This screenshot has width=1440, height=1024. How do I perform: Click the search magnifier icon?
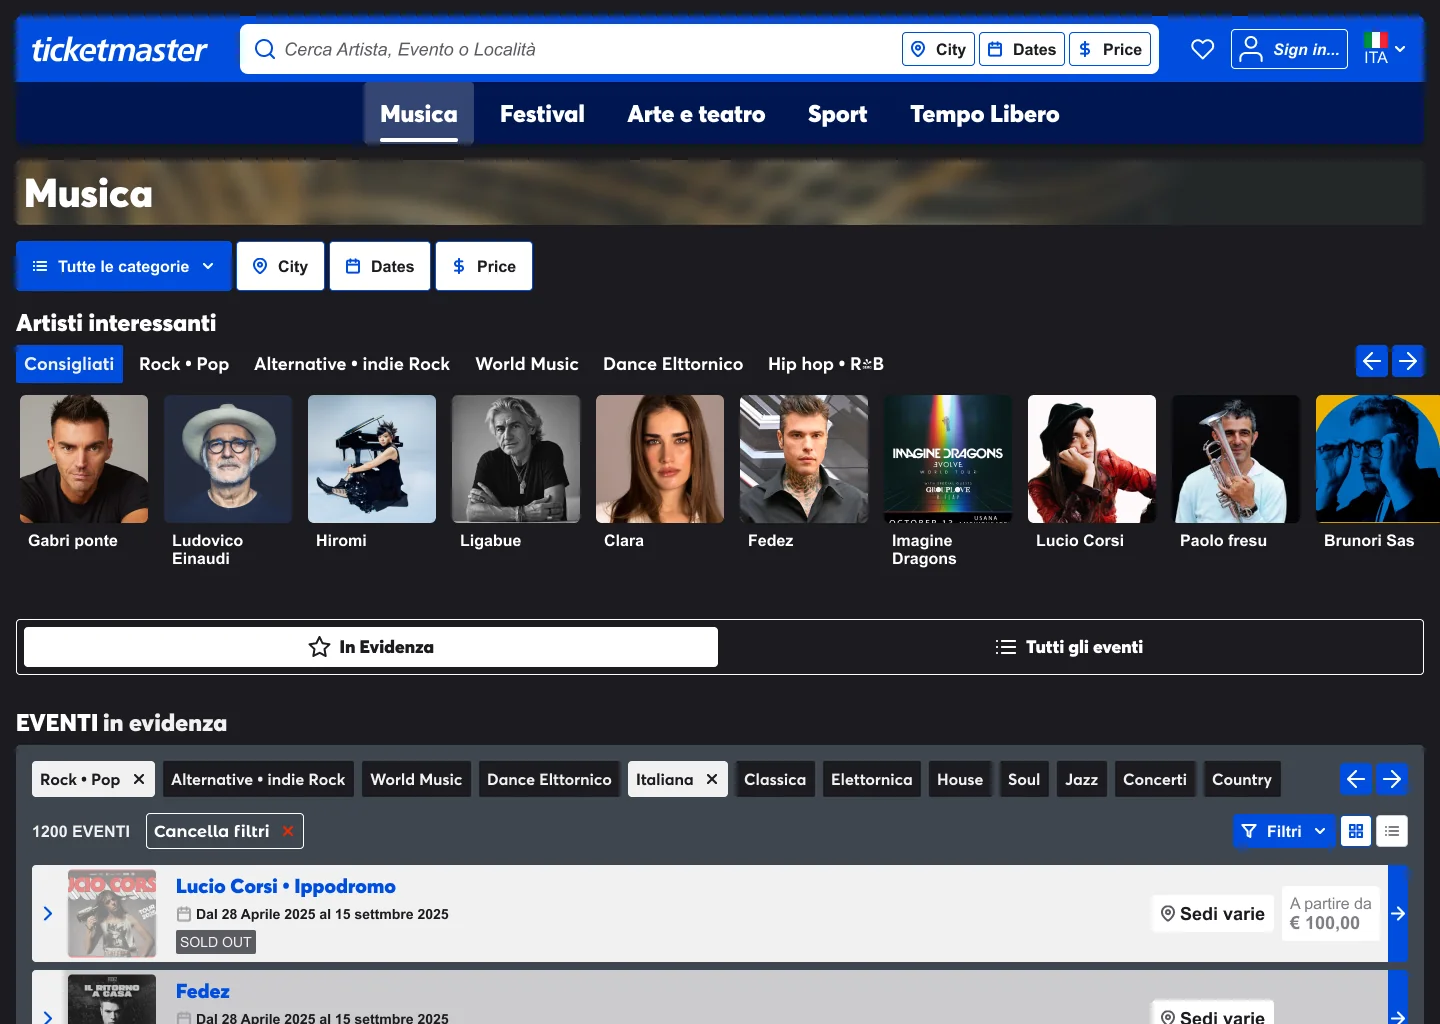pyautogui.click(x=265, y=49)
